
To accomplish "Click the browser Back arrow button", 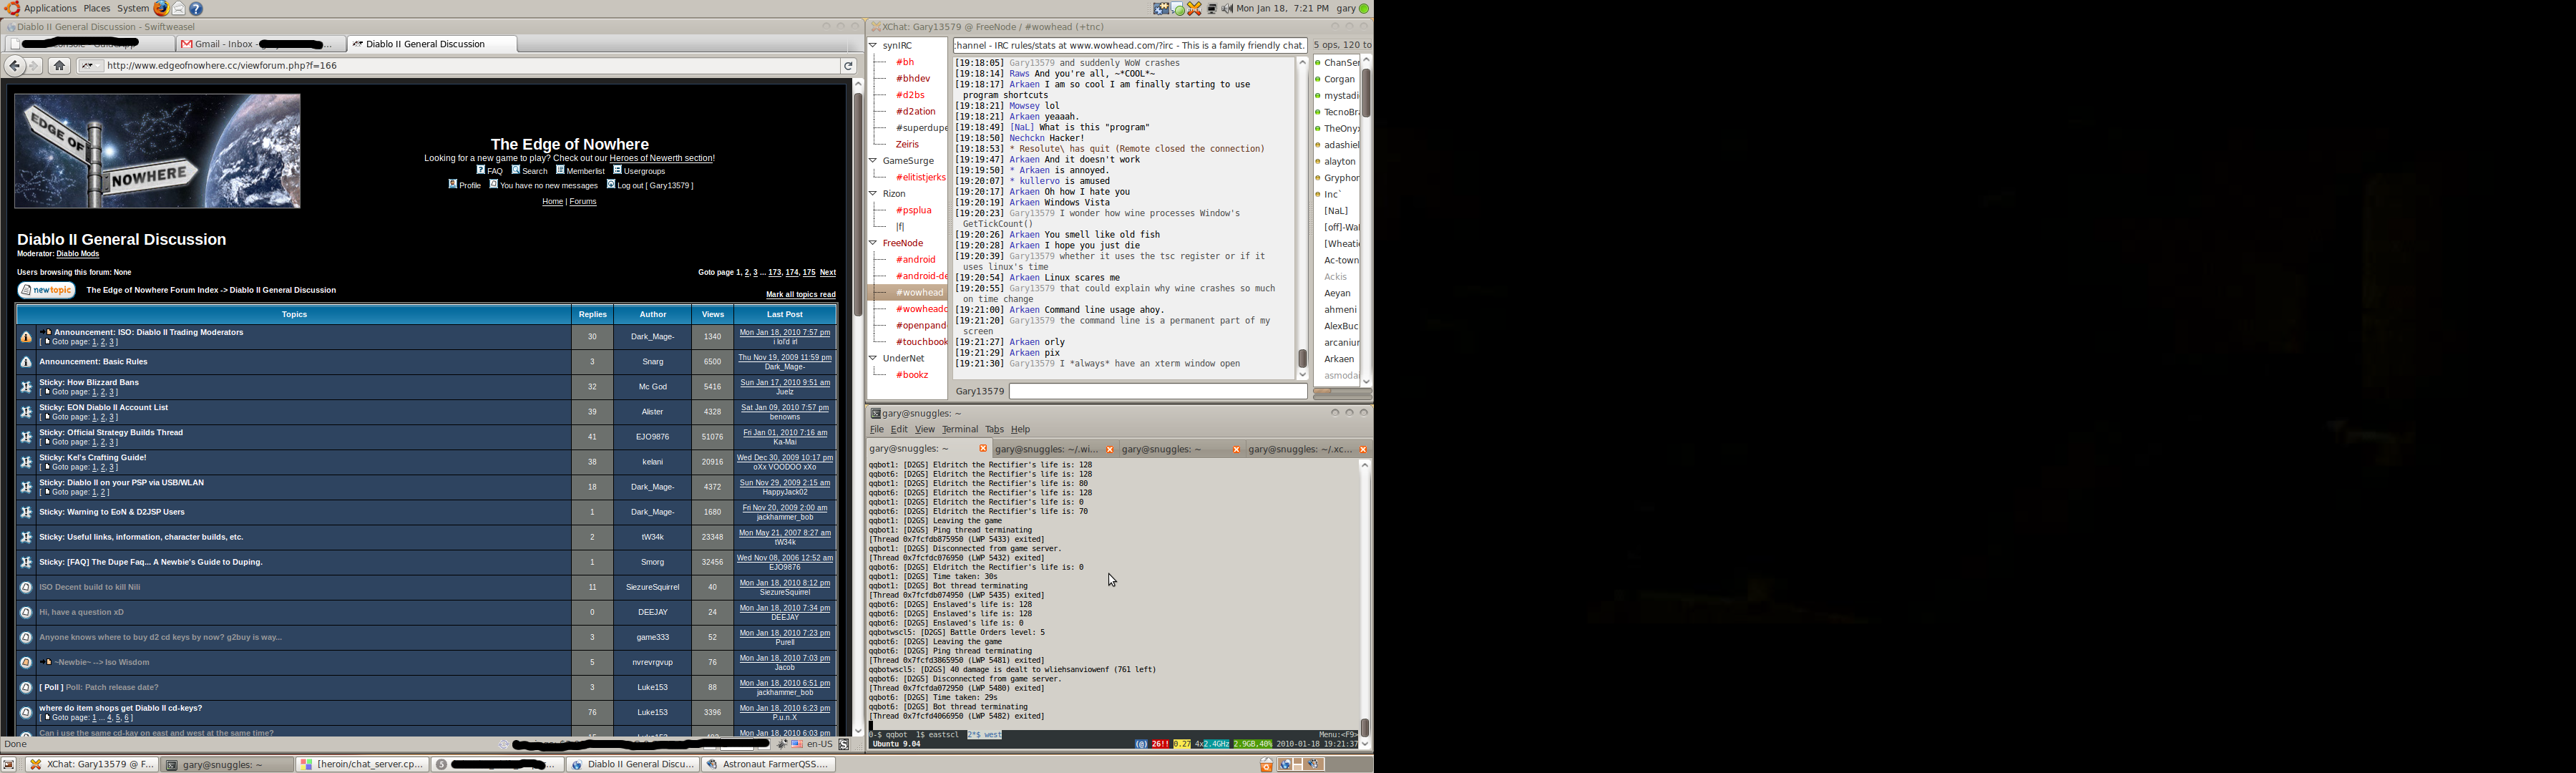I will 14,66.
